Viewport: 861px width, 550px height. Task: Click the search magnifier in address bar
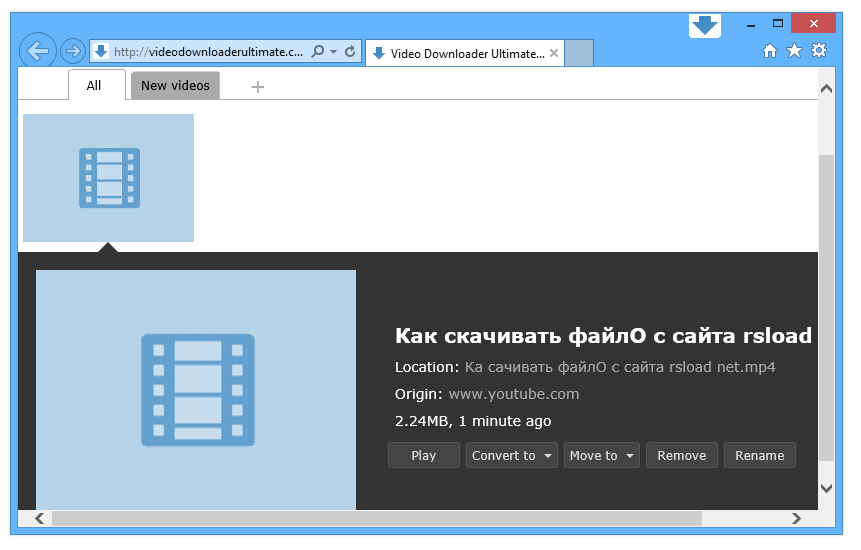(x=317, y=52)
